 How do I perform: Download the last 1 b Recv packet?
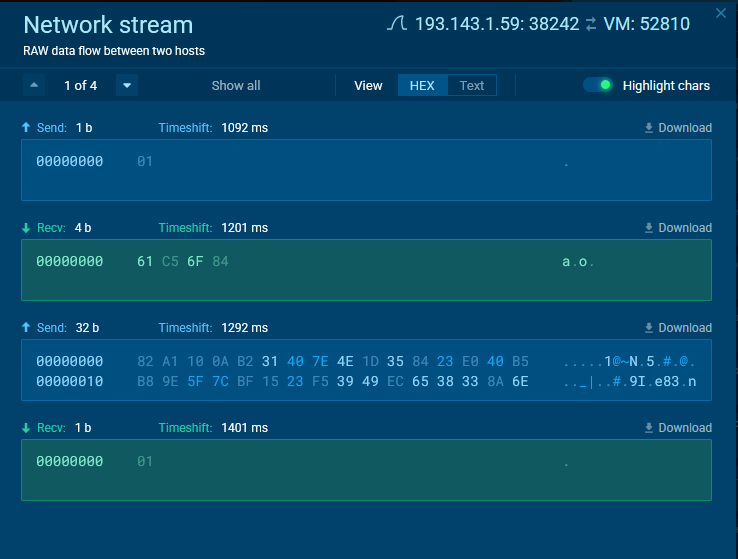pos(677,428)
